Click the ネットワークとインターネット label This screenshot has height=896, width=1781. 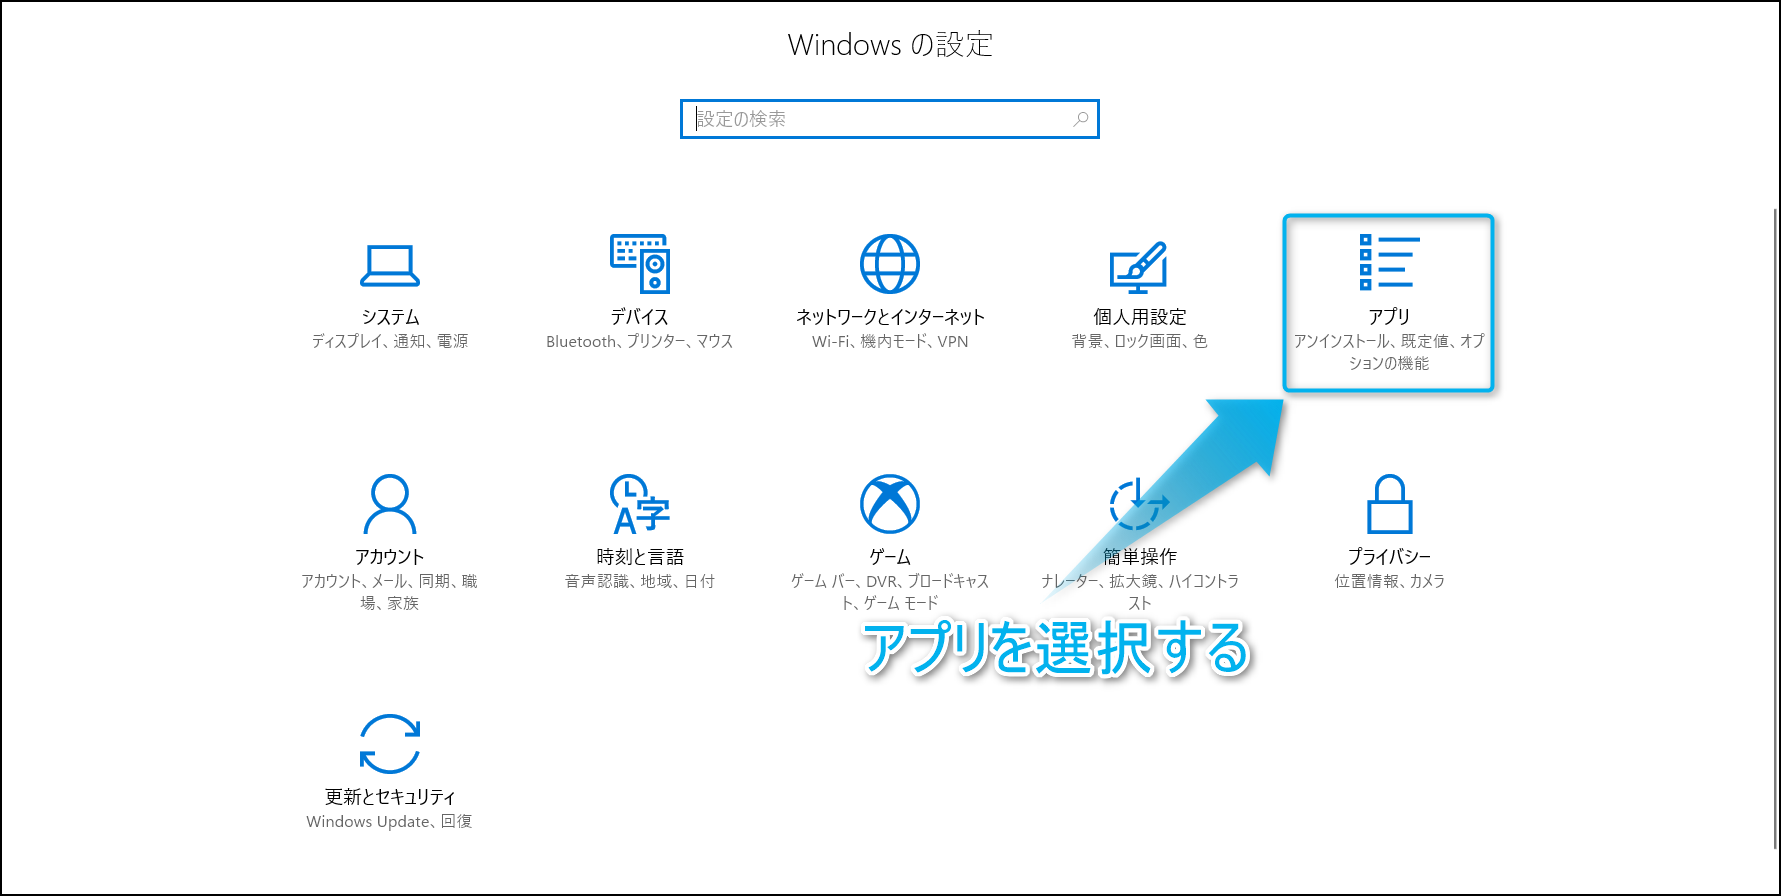tap(889, 317)
